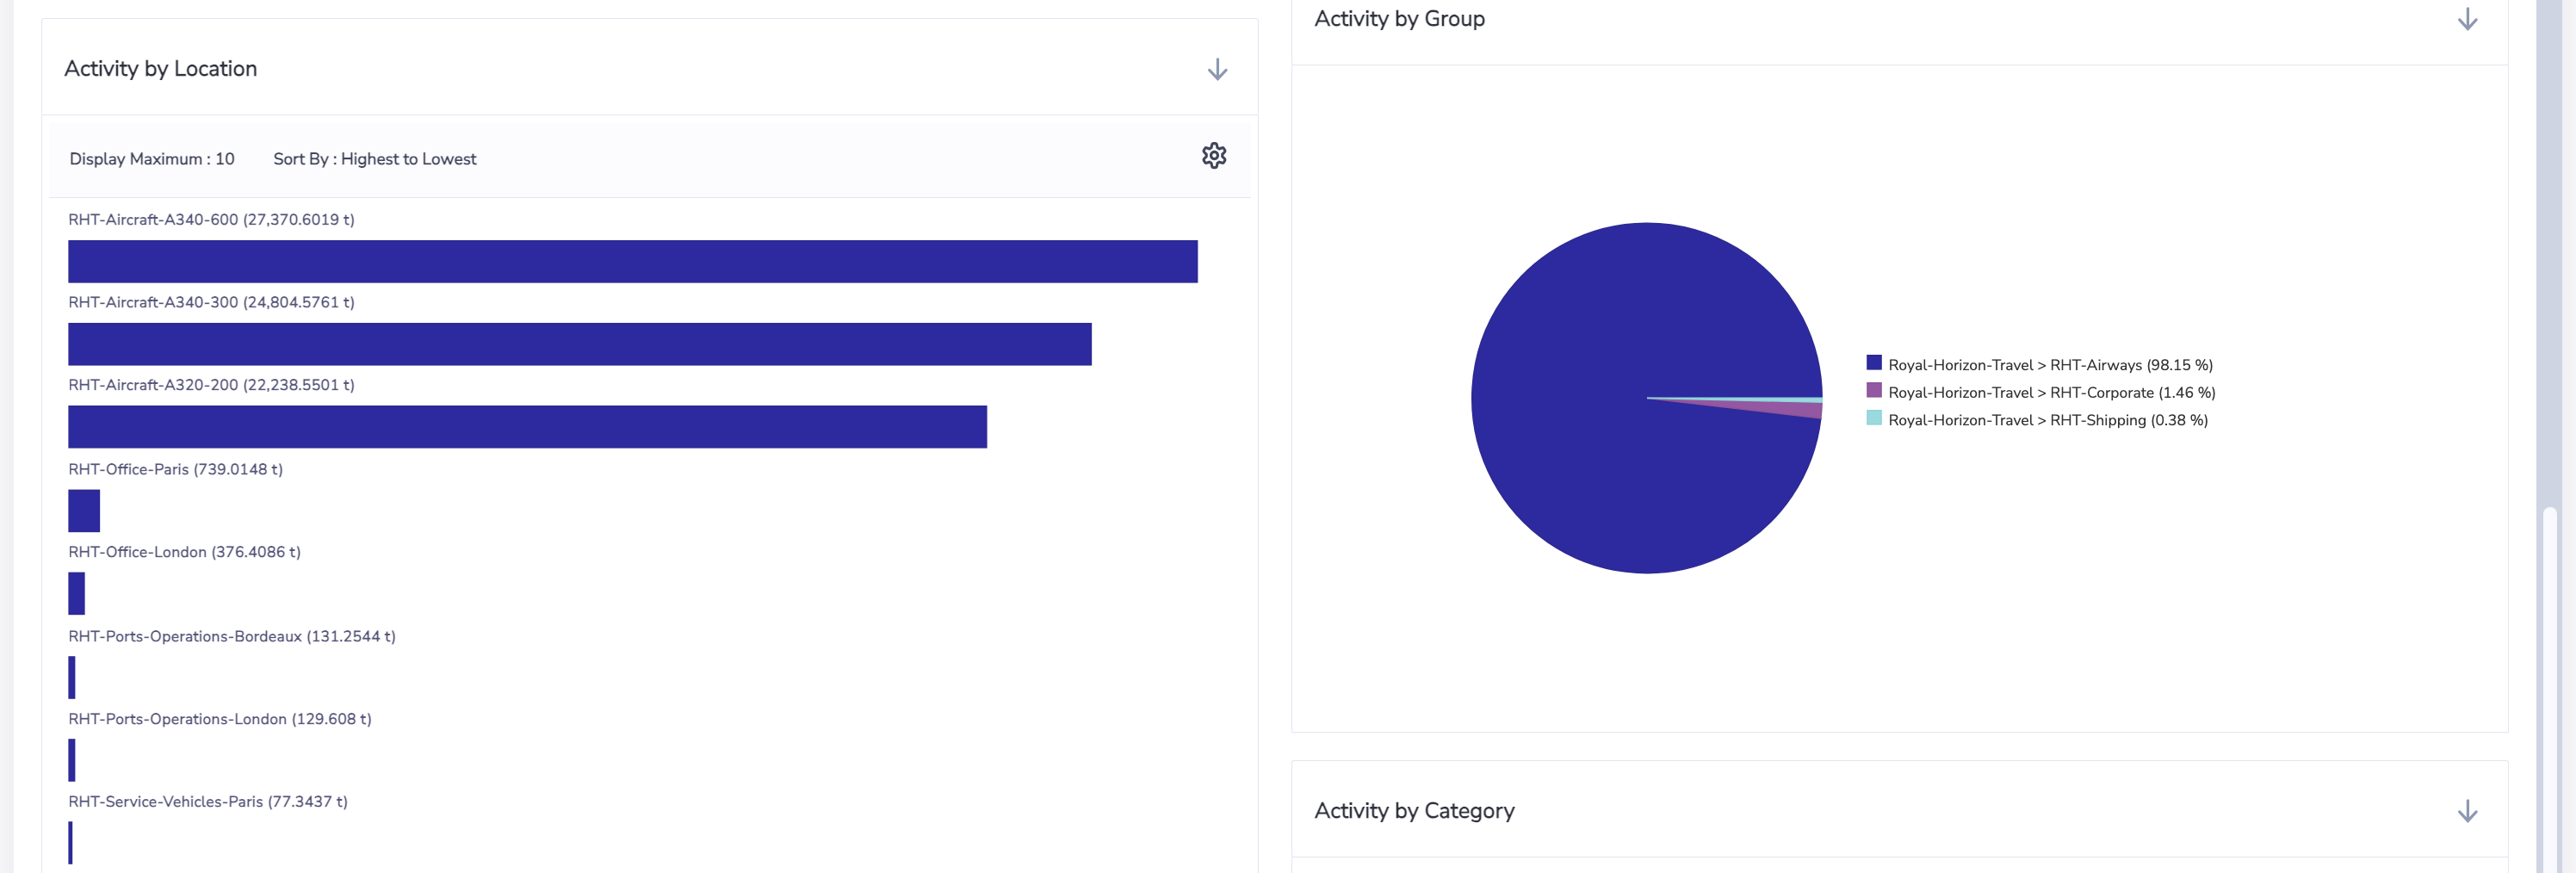Click the RHT-Corporate legend color swatch
Viewport: 2576px width, 873px height.
click(1873, 390)
